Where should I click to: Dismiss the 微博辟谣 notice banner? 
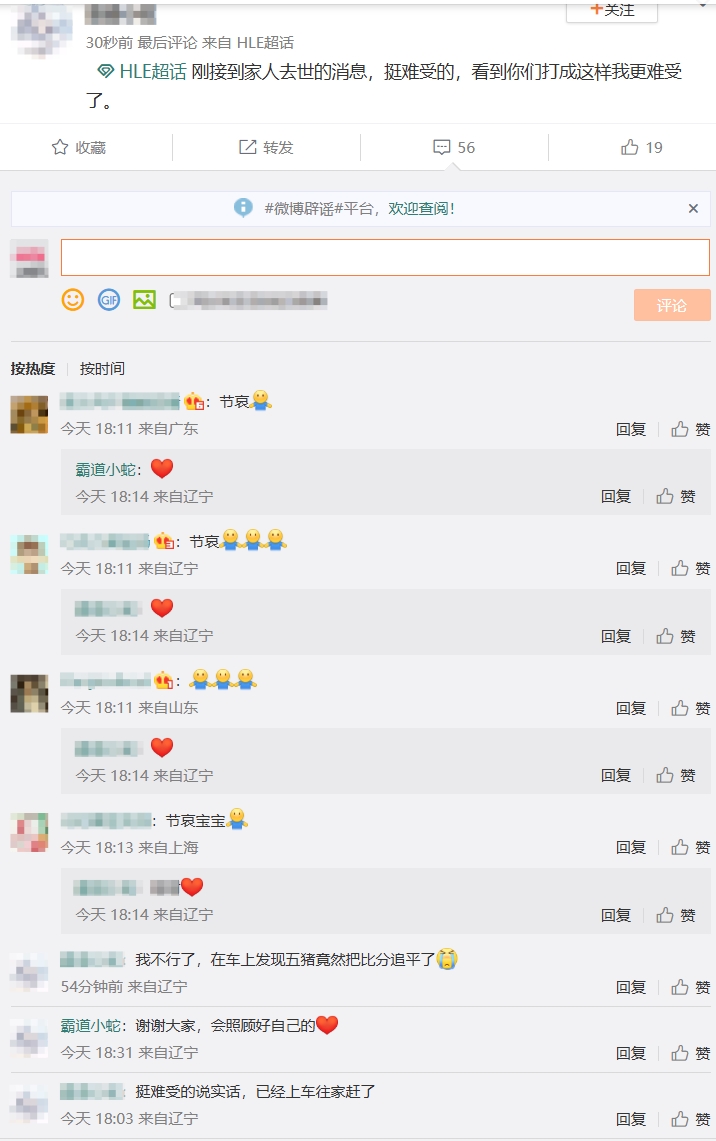693,209
